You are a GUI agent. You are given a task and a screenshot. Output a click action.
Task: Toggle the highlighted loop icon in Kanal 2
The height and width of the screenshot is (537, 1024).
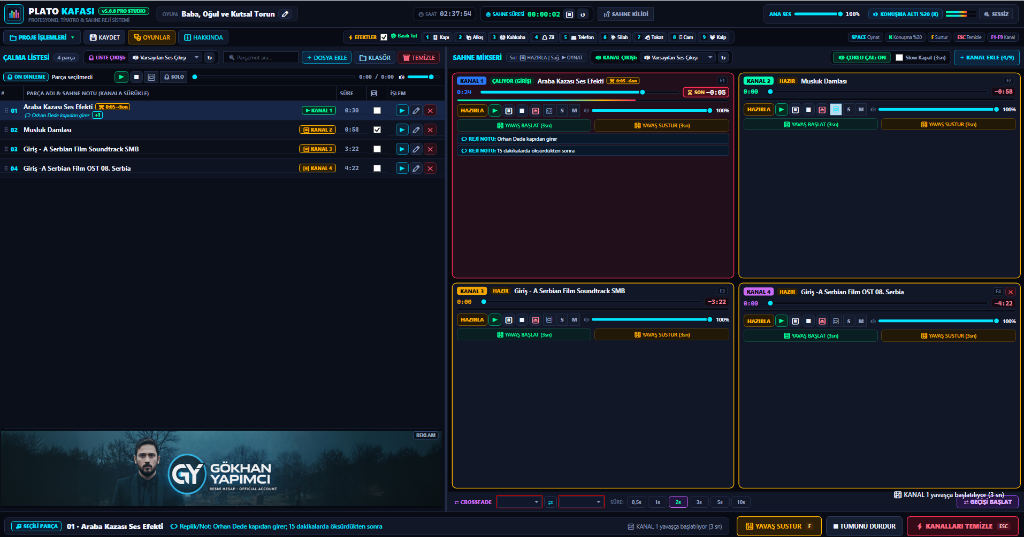835,109
